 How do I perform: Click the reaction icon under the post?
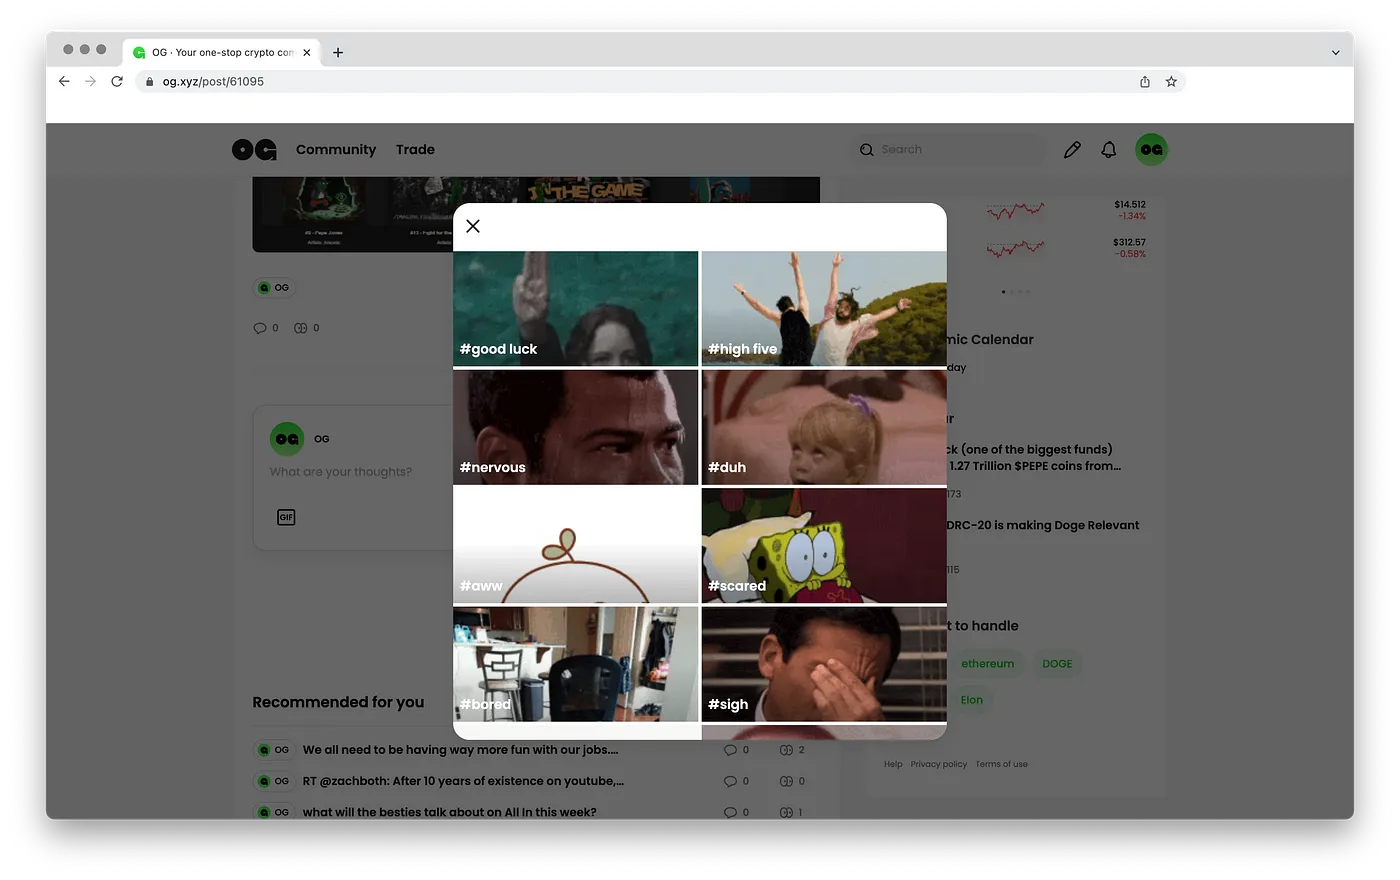(300, 328)
